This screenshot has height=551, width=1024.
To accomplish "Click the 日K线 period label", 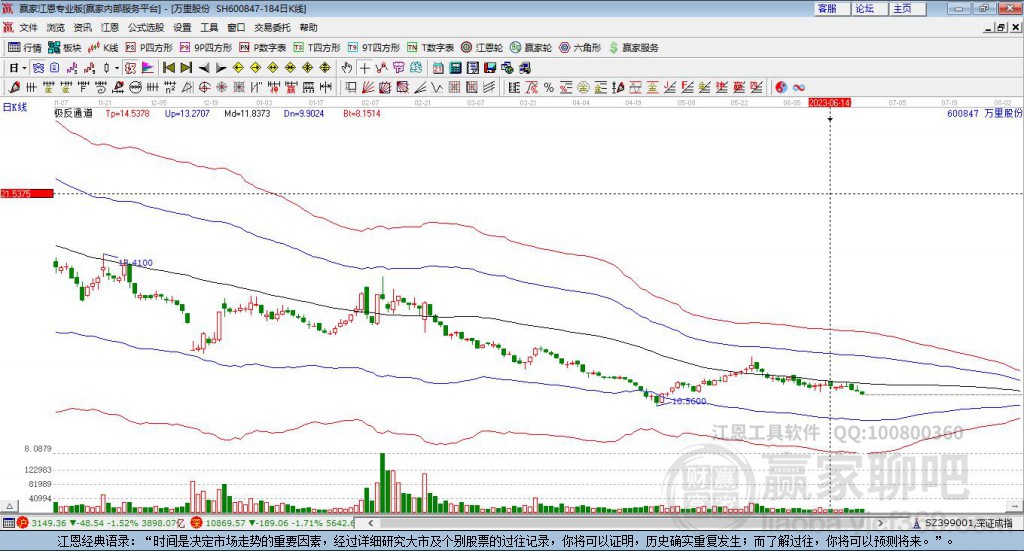I will [14, 108].
